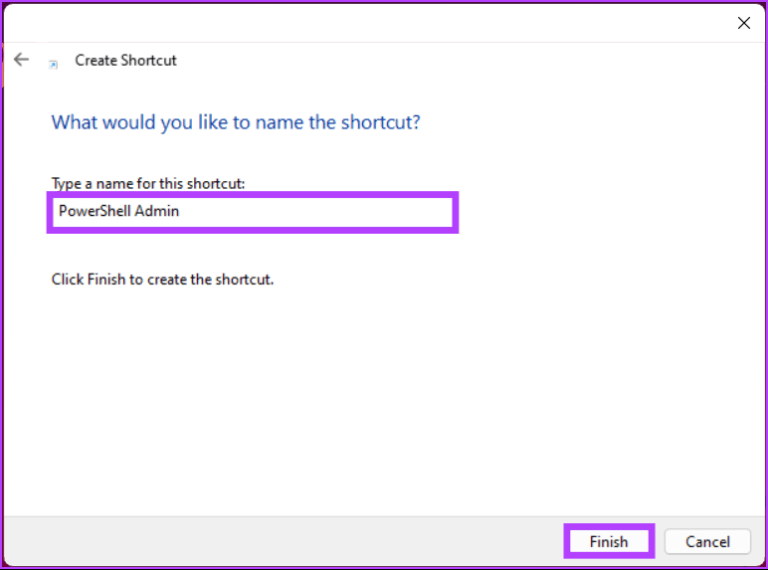Click the shortcut icon beside Create Shortcut
The height and width of the screenshot is (570, 768).
(53, 64)
